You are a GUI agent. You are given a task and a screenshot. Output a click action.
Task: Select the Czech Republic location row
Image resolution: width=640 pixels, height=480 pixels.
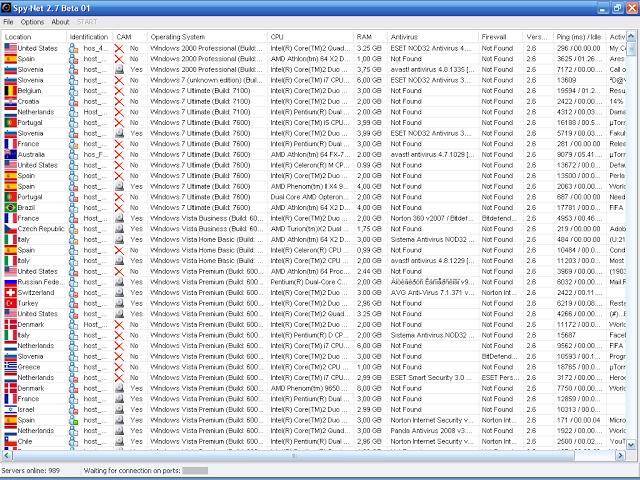[x=314, y=229]
